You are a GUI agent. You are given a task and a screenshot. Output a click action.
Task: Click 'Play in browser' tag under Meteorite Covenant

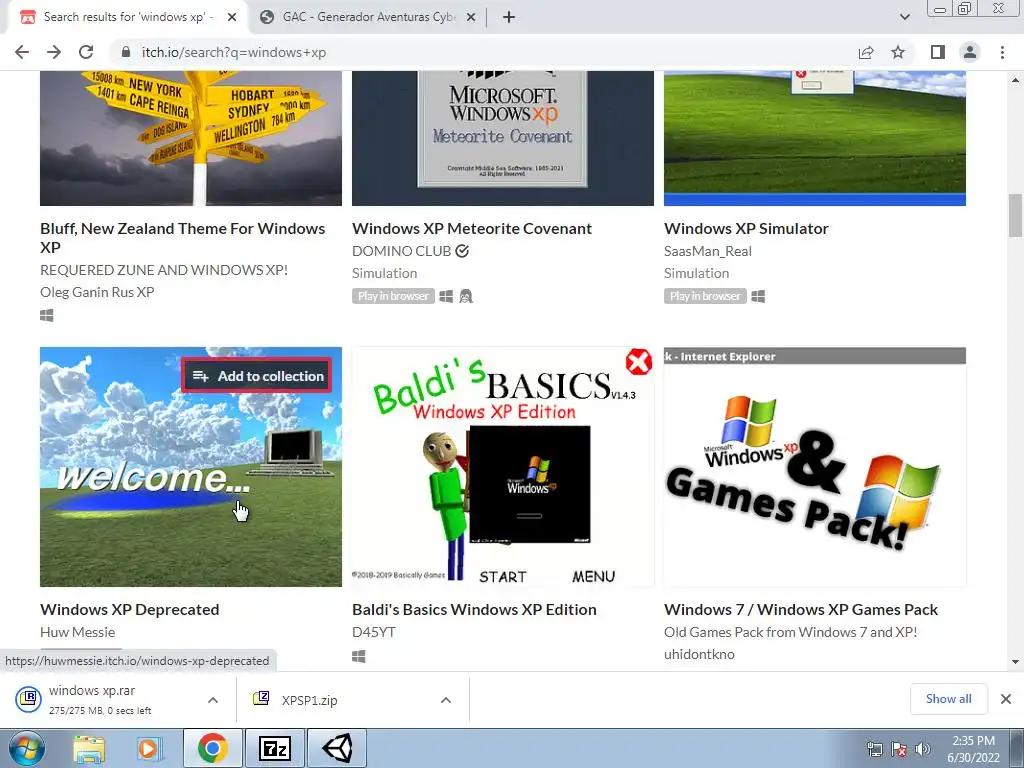[393, 296]
